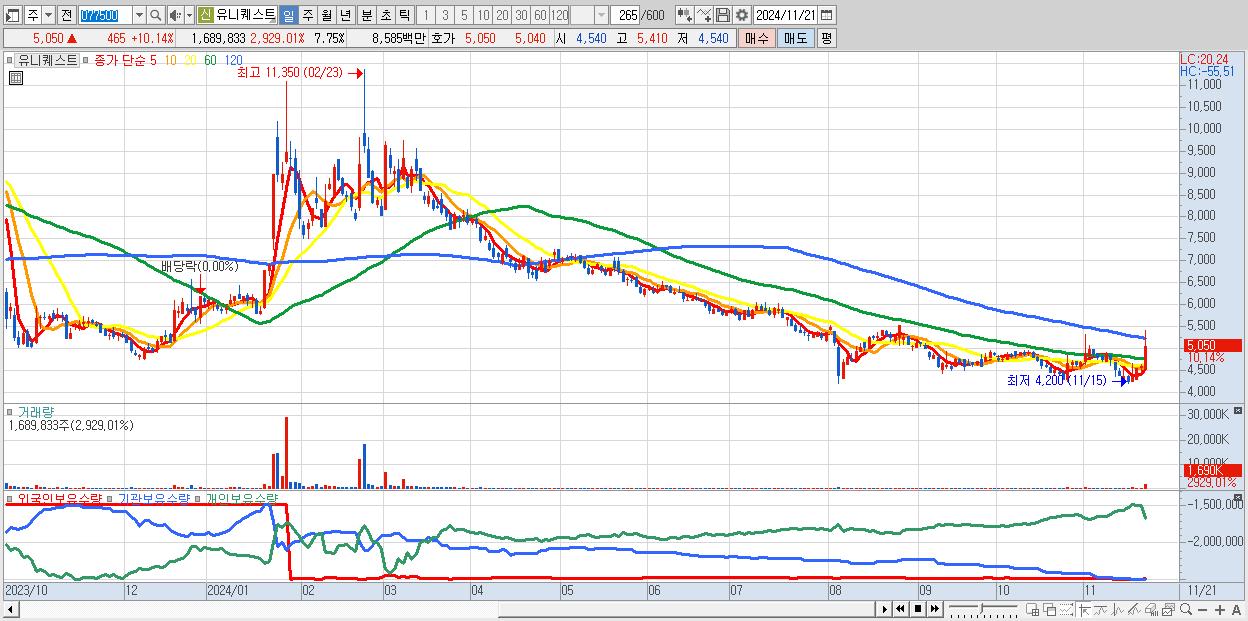Open the interval value dropdown next to 120

pos(601,15)
